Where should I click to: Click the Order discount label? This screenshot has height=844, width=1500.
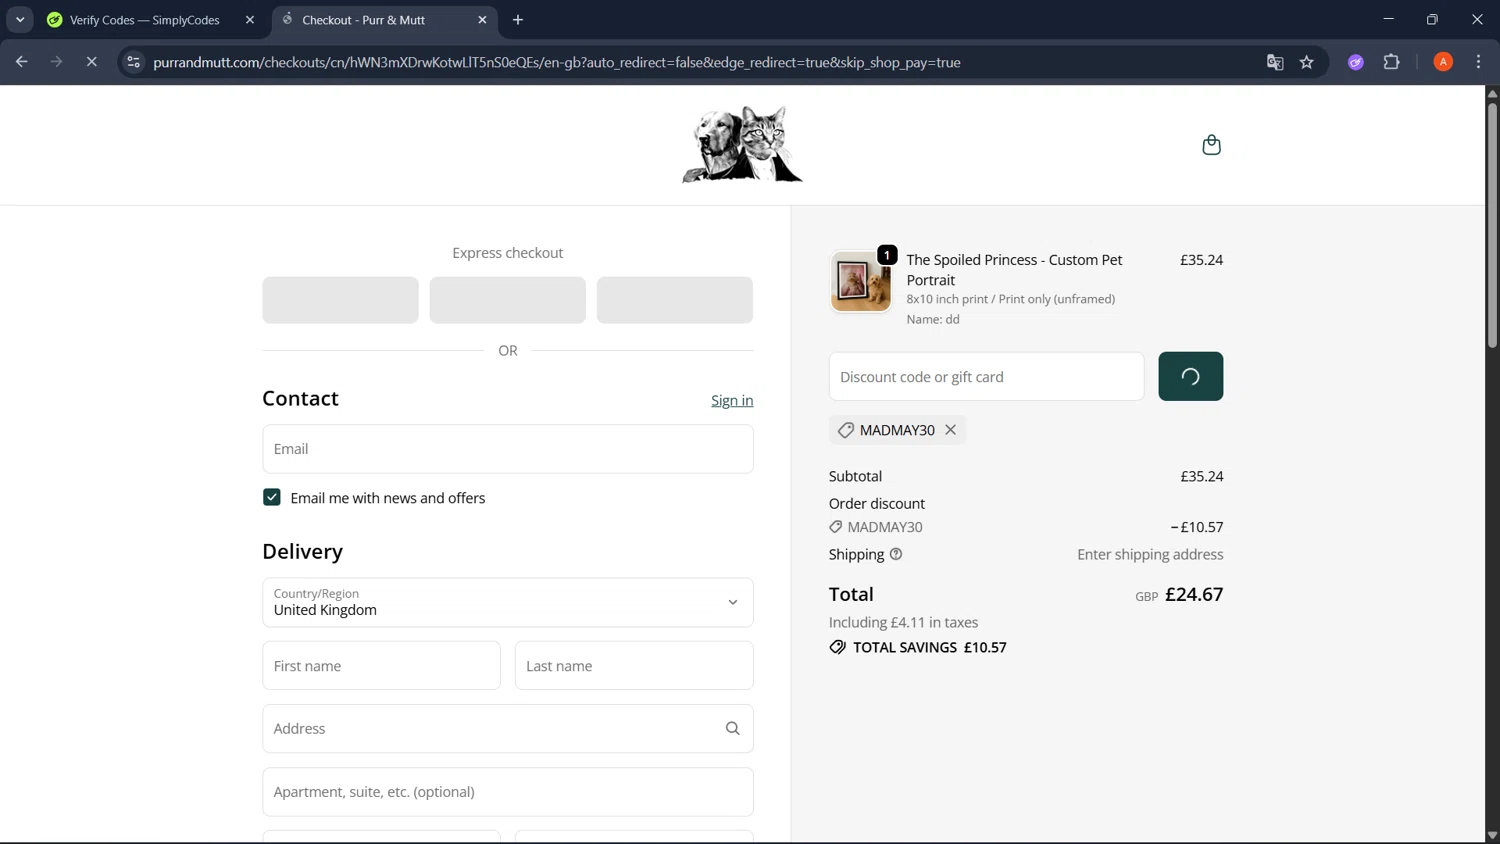coord(877,504)
